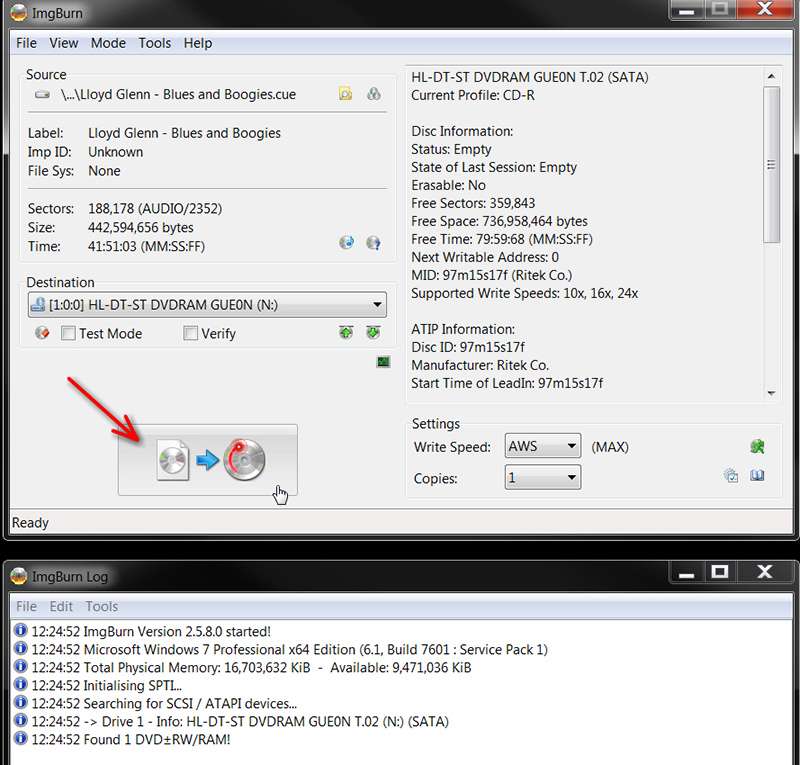Open the Tools menu in ImgBurn
The height and width of the screenshot is (765, 800).
pyautogui.click(x=155, y=43)
